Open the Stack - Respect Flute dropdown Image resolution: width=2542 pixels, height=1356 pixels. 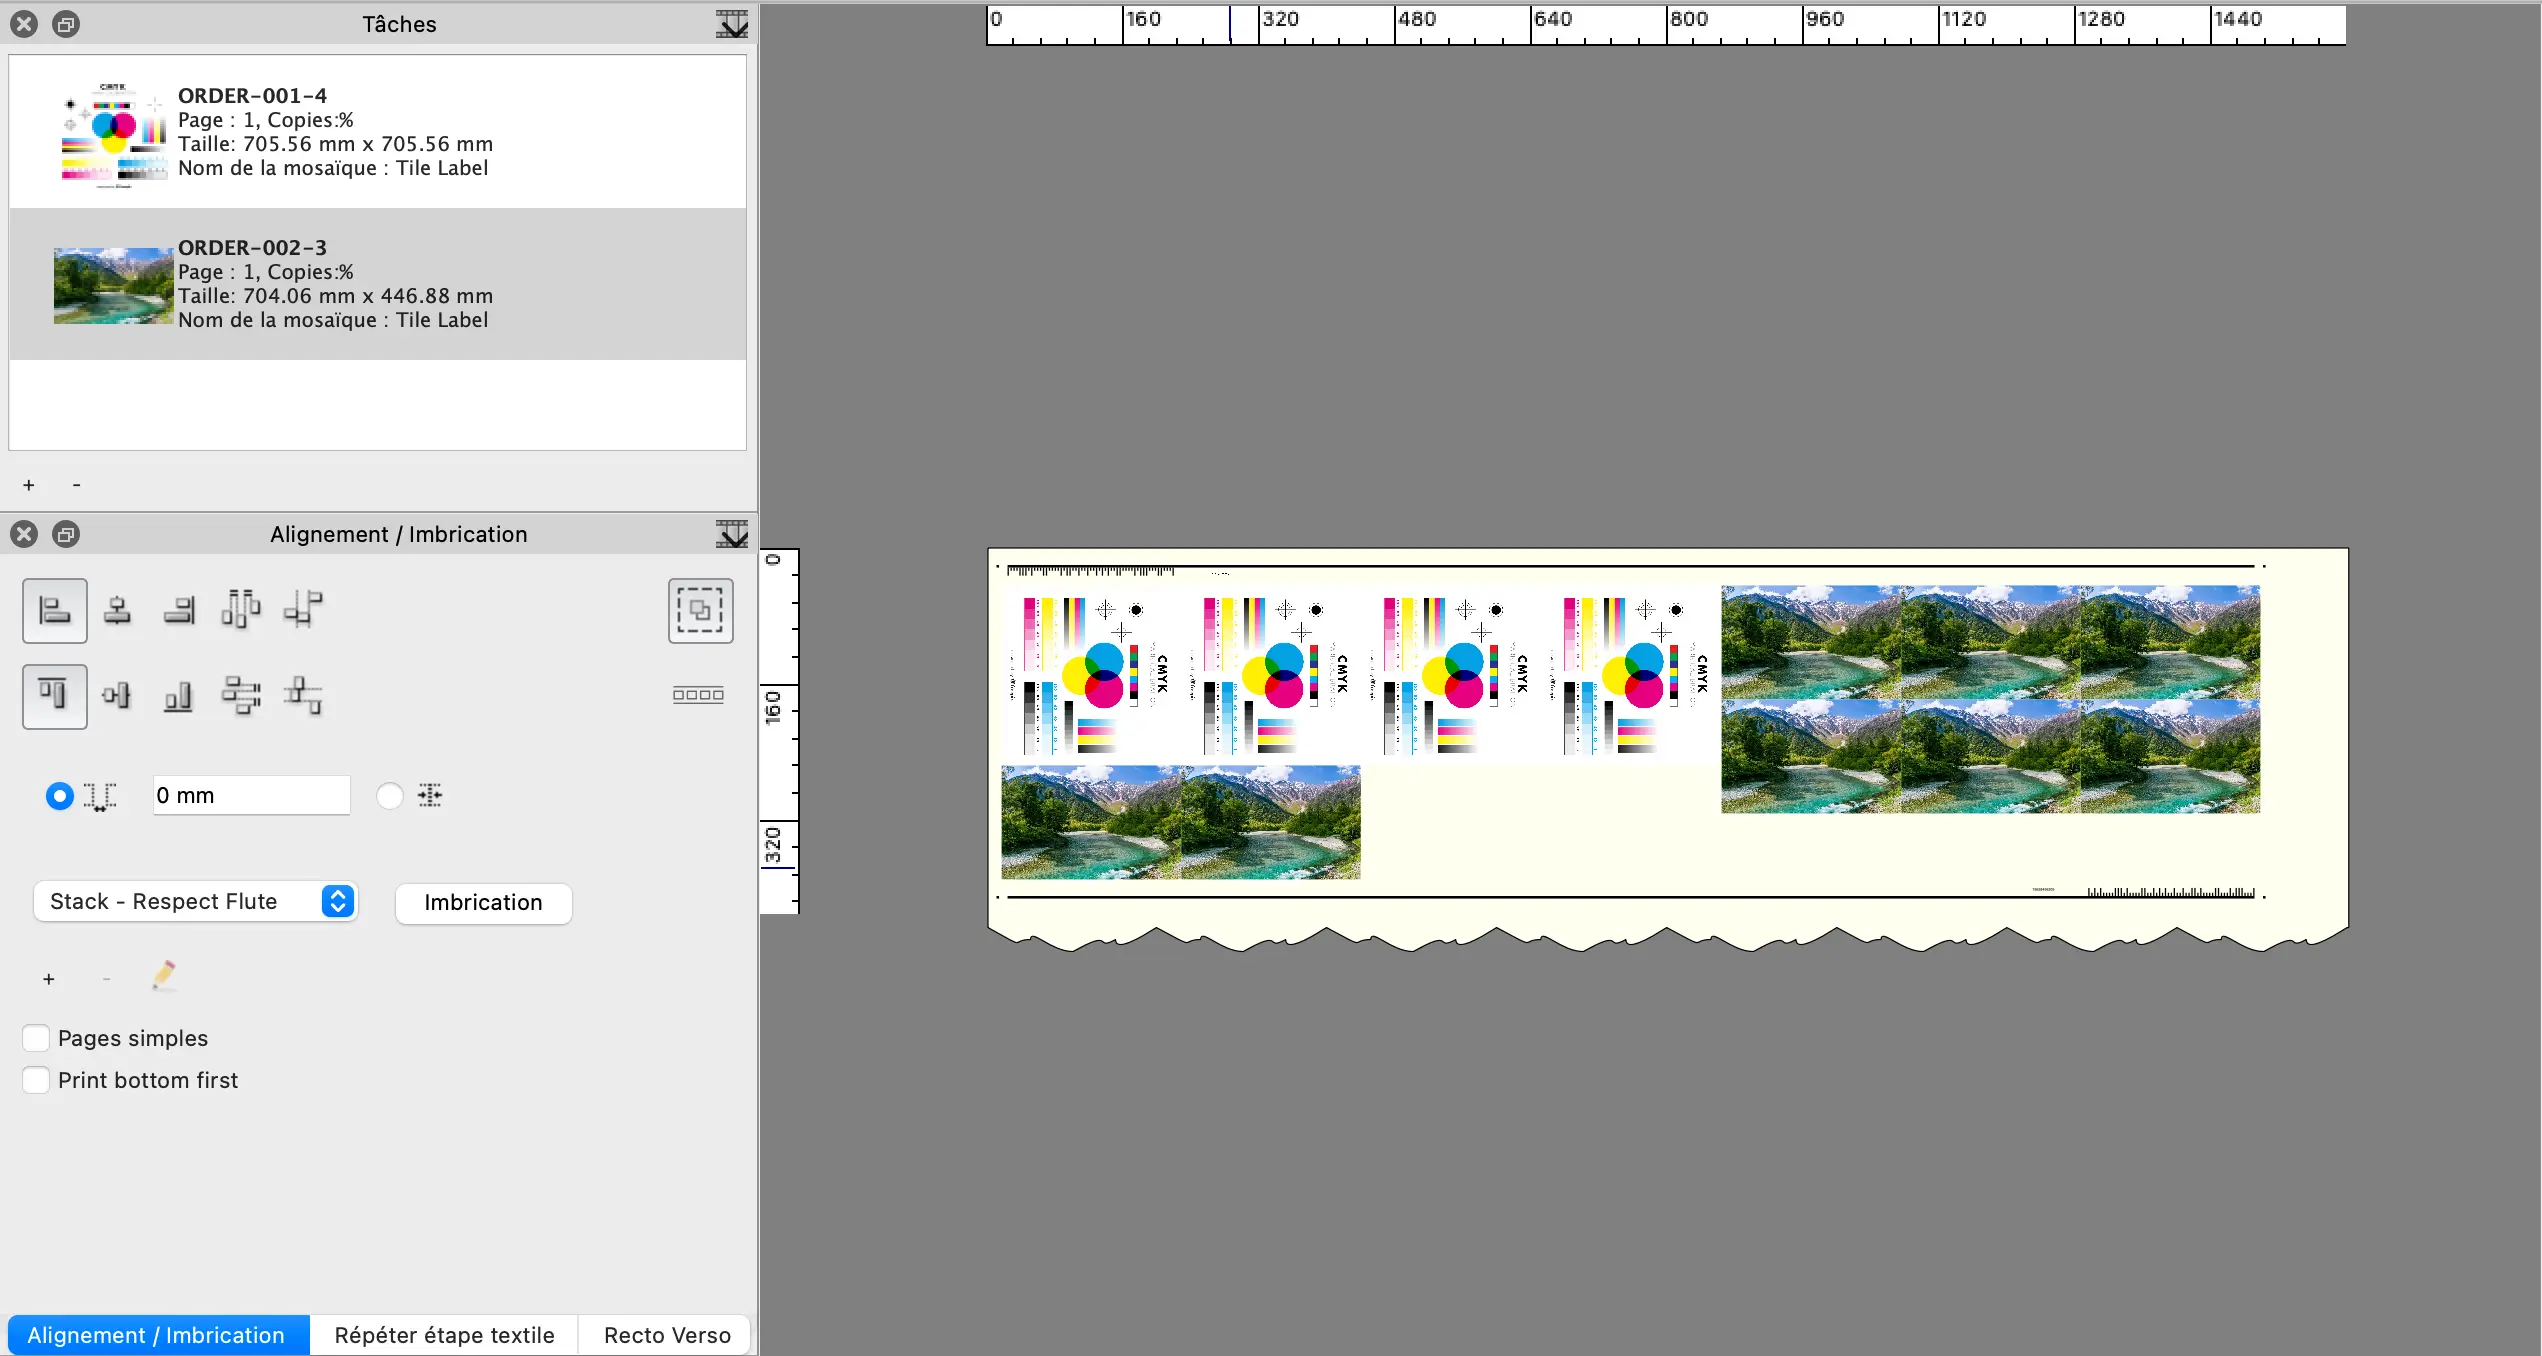click(x=196, y=901)
